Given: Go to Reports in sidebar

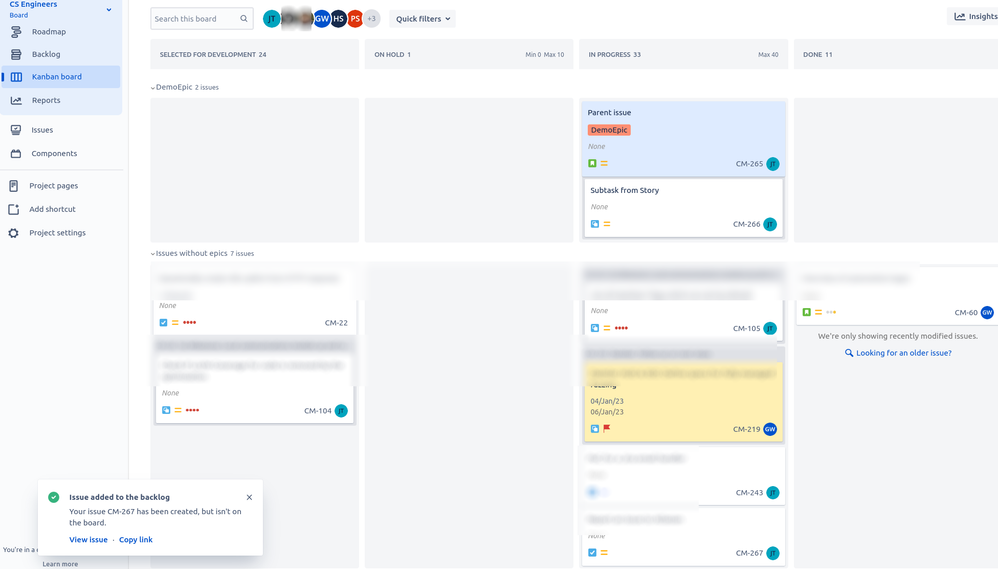Looking at the screenshot, I should (x=46, y=100).
